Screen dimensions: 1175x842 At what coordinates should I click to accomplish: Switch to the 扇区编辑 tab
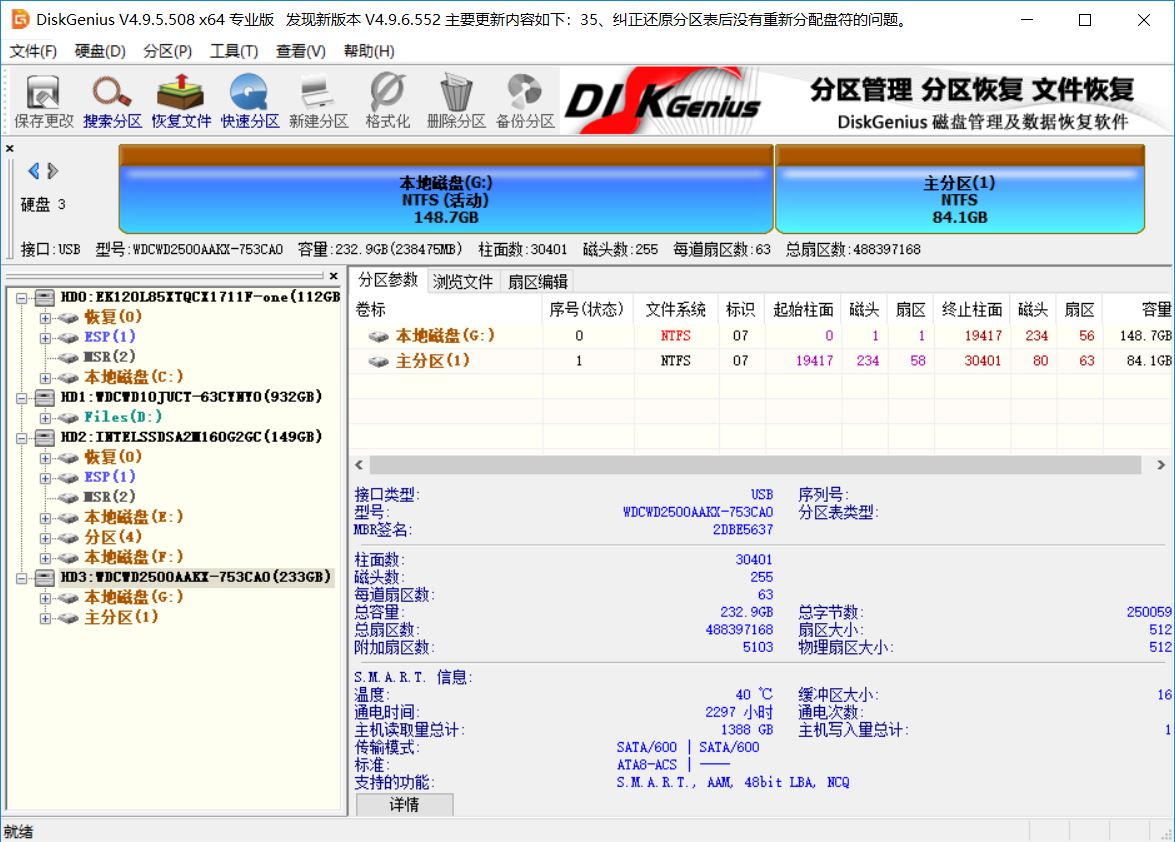click(x=537, y=282)
